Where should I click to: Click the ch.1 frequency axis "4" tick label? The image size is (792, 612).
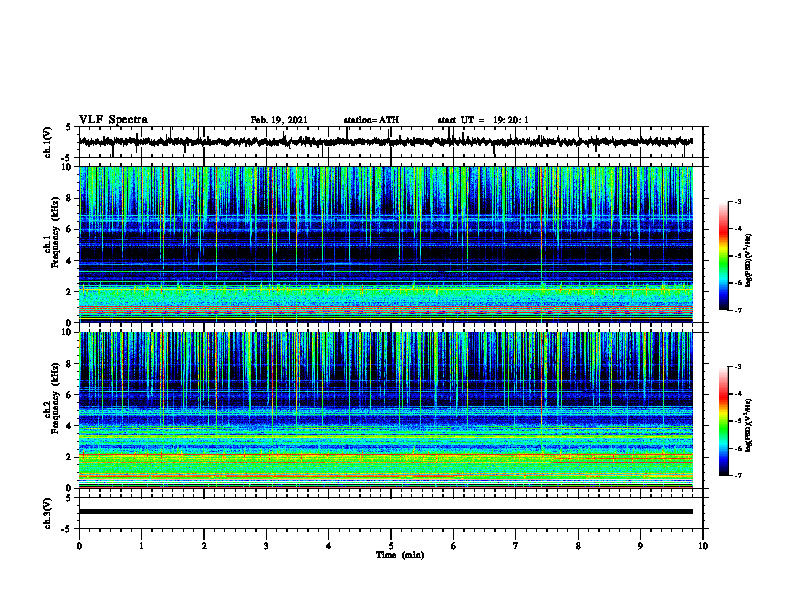coord(69,261)
